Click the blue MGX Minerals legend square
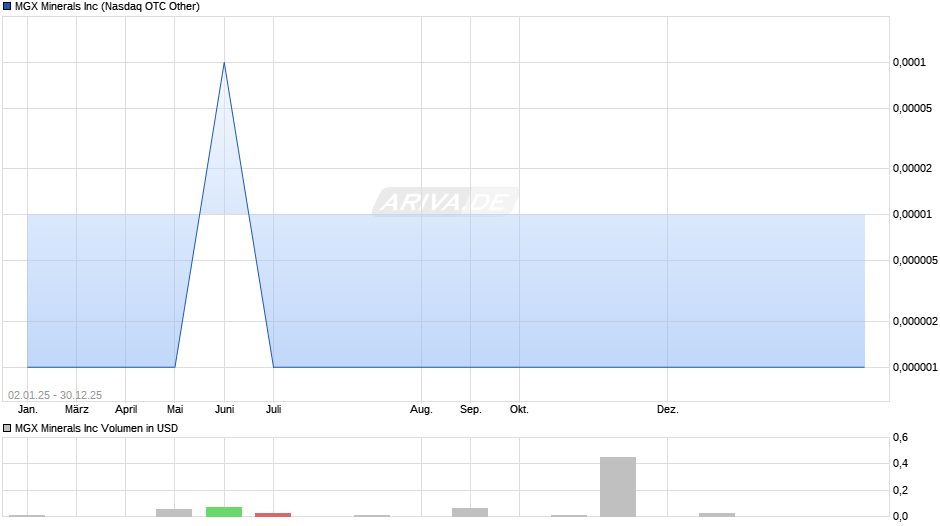 [x=7, y=7]
